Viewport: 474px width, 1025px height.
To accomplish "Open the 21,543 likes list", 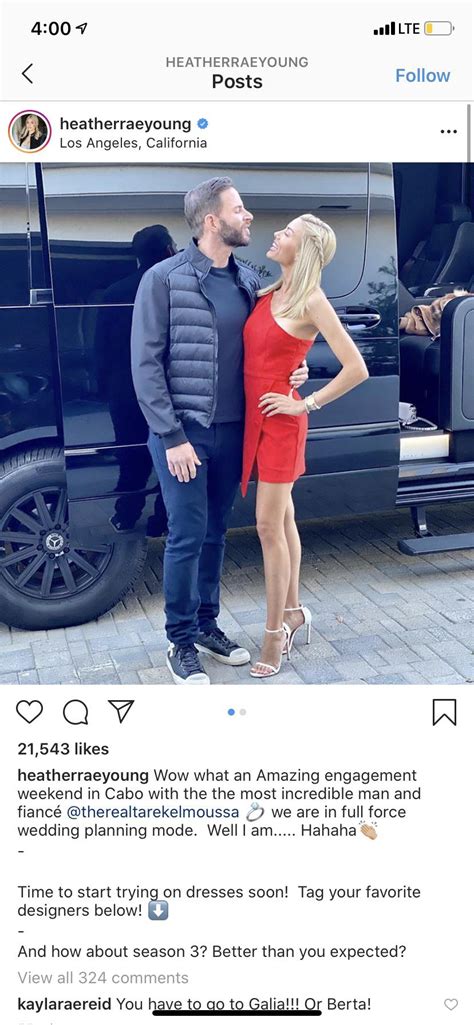I will [63, 749].
